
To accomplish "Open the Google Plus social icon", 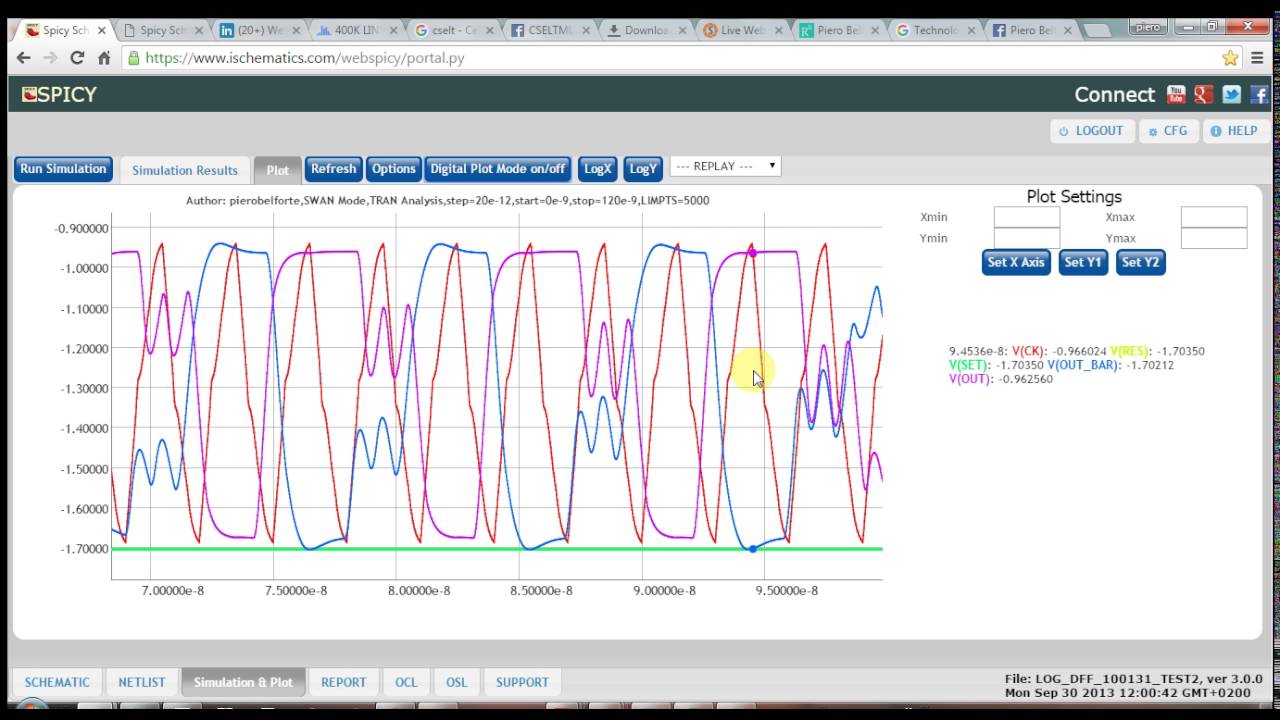I will coord(1204,95).
